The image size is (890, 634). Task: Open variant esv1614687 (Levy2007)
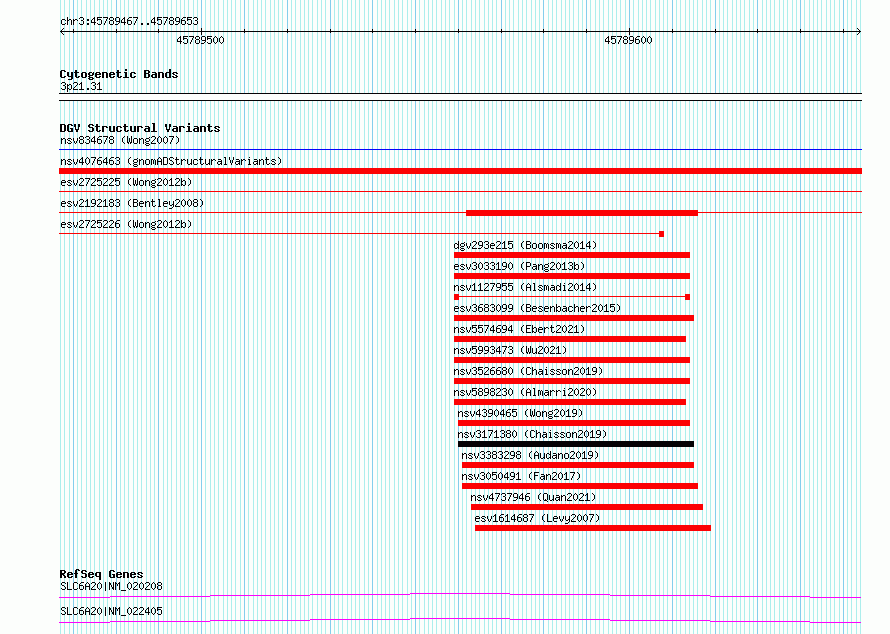click(537, 518)
